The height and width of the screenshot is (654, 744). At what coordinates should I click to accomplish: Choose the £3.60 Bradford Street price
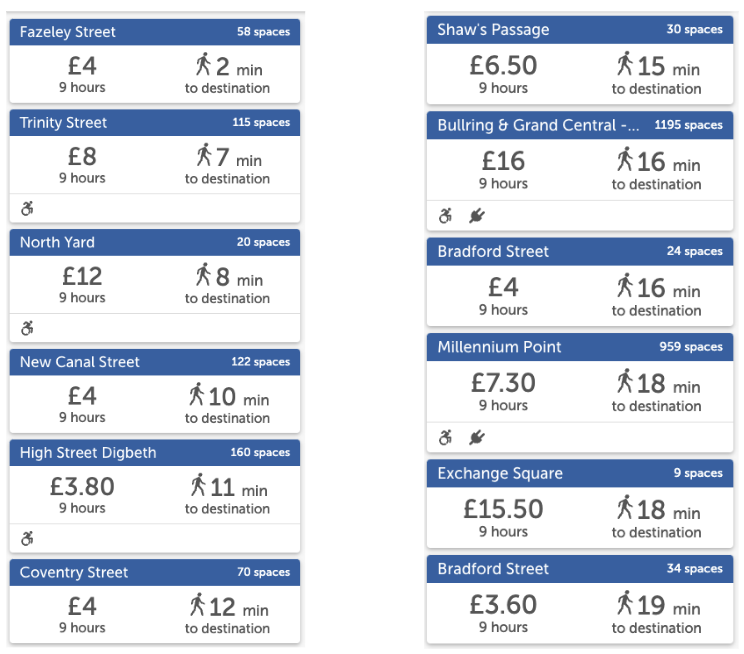pyautogui.click(x=503, y=604)
